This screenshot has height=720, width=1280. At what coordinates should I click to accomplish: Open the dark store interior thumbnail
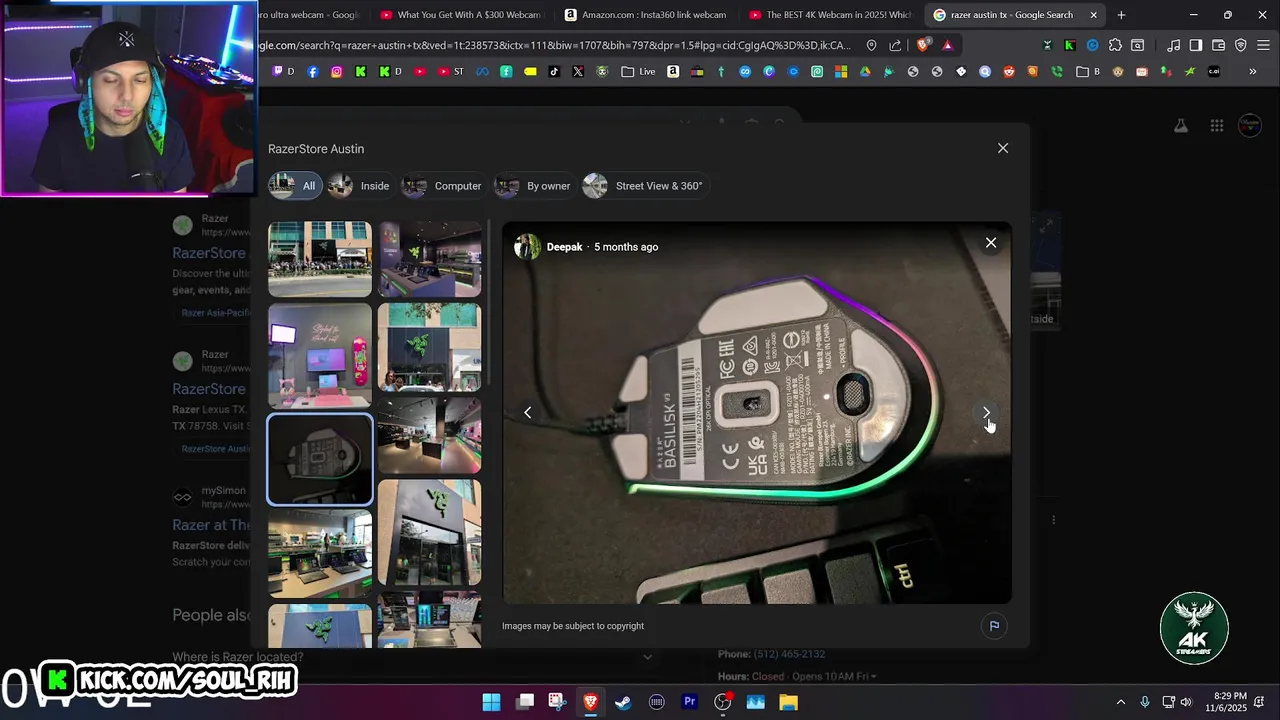point(430,435)
